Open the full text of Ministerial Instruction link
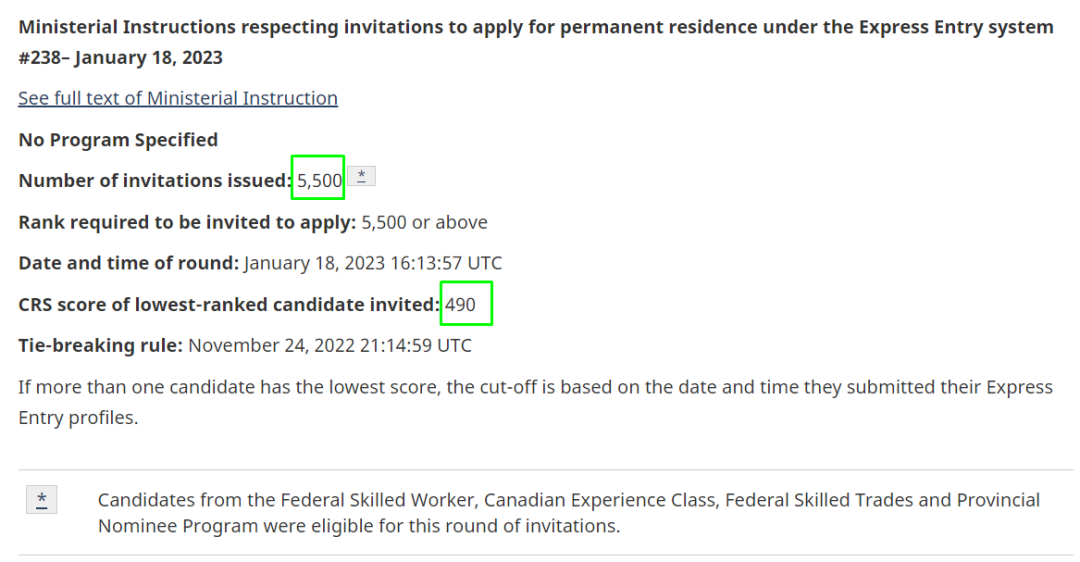Image resolution: width=1080 pixels, height=562 pixels. (x=178, y=98)
